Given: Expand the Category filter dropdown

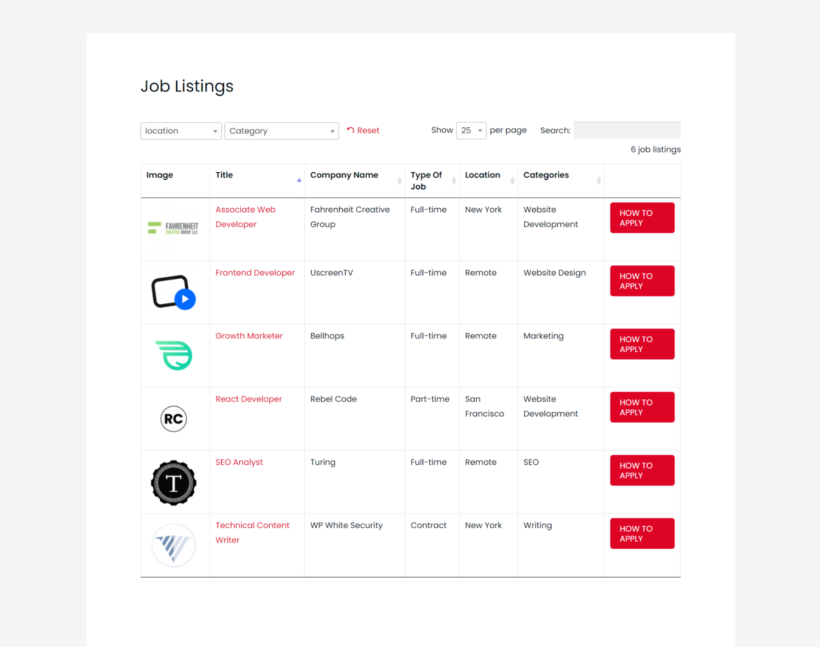Looking at the screenshot, I should click(x=282, y=131).
